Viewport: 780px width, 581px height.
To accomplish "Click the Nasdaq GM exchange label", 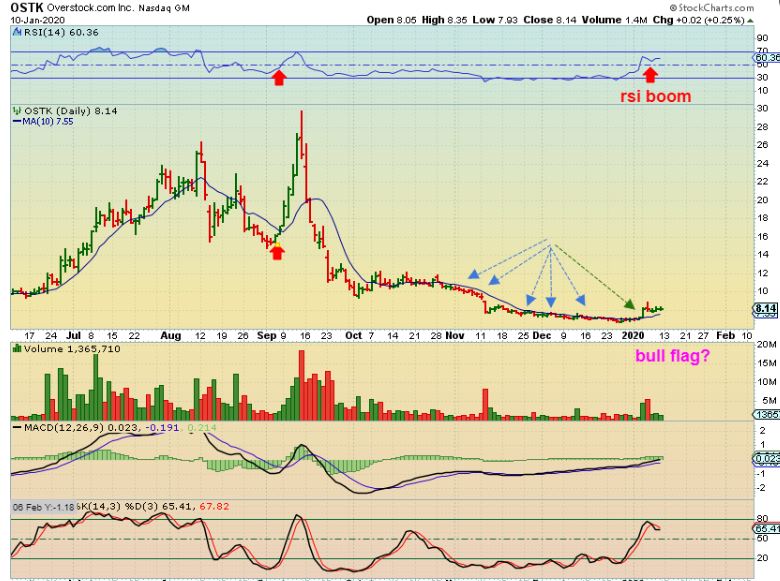I will [x=164, y=8].
